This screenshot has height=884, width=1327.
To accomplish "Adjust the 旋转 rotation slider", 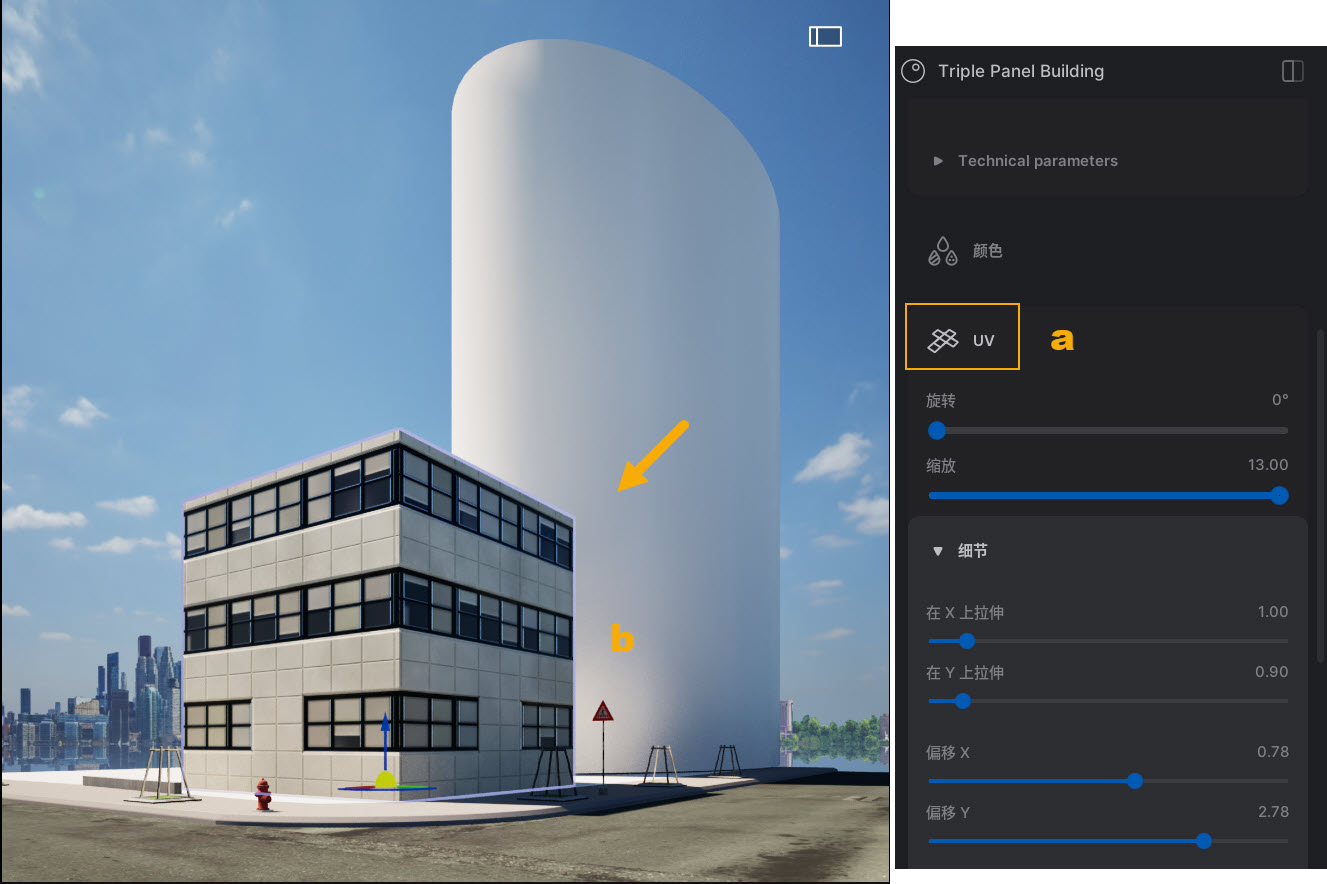I will [x=1108, y=431].
